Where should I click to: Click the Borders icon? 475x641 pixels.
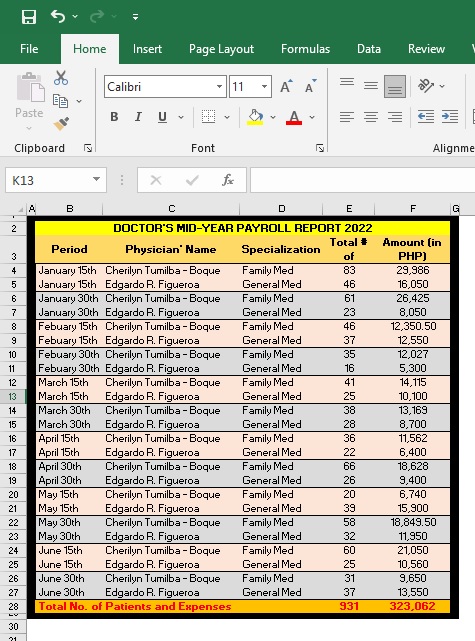pyautogui.click(x=208, y=117)
